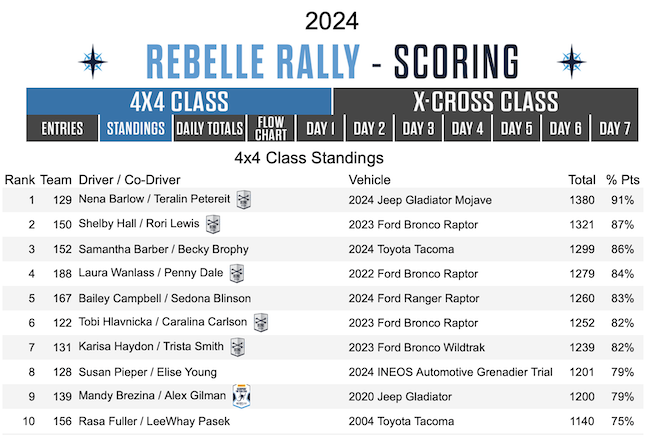Viewport: 650px width, 435px height.
Task: Click badge icon beside Tobi Hlavnicka / Caralina Carlson
Action: coord(261,323)
